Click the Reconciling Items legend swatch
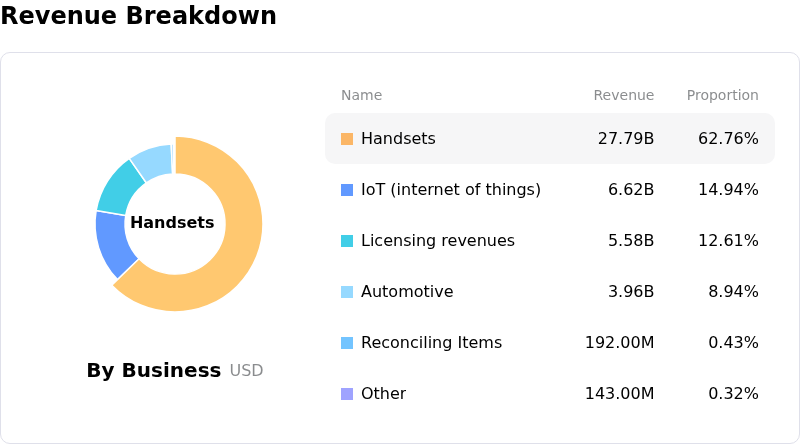The width and height of the screenshot is (800, 444). tap(347, 343)
